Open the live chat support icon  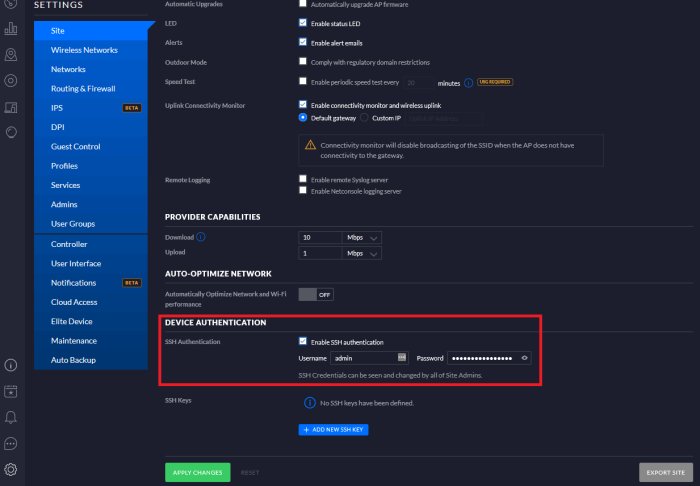point(11,444)
